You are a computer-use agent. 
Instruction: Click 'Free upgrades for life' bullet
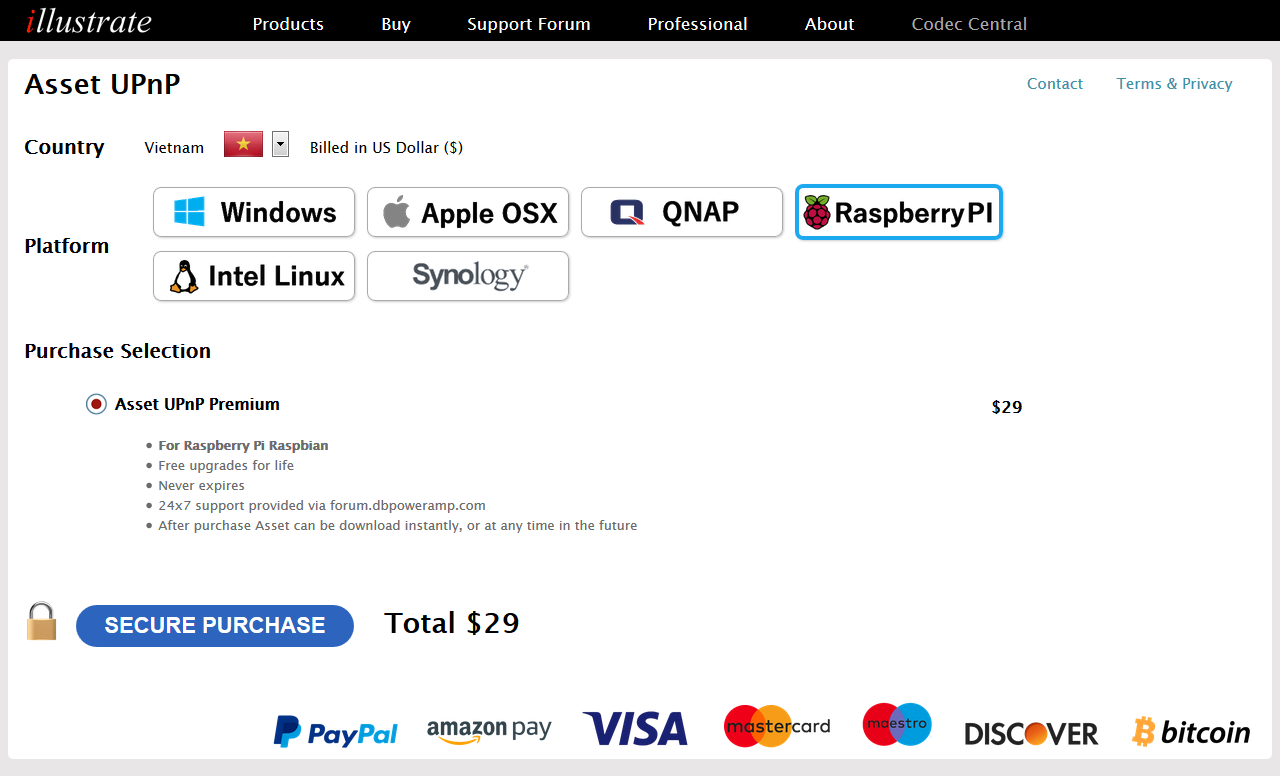point(226,466)
